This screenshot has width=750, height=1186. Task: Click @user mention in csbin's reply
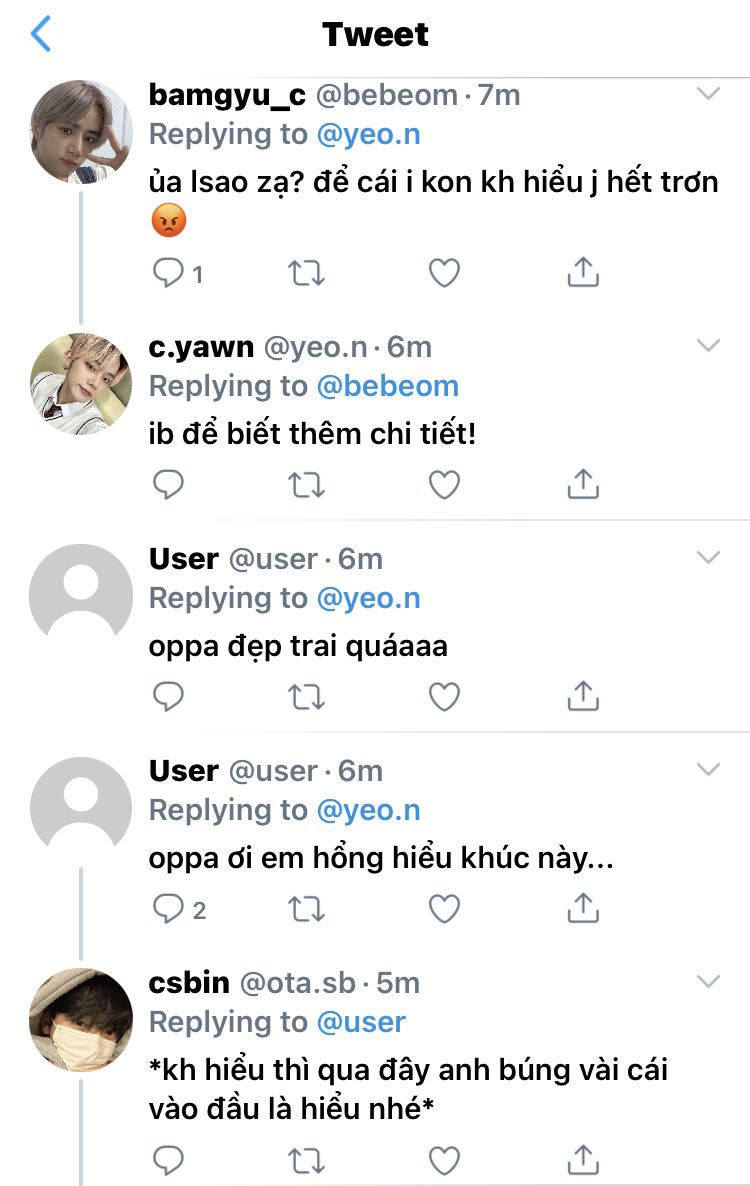click(361, 1022)
